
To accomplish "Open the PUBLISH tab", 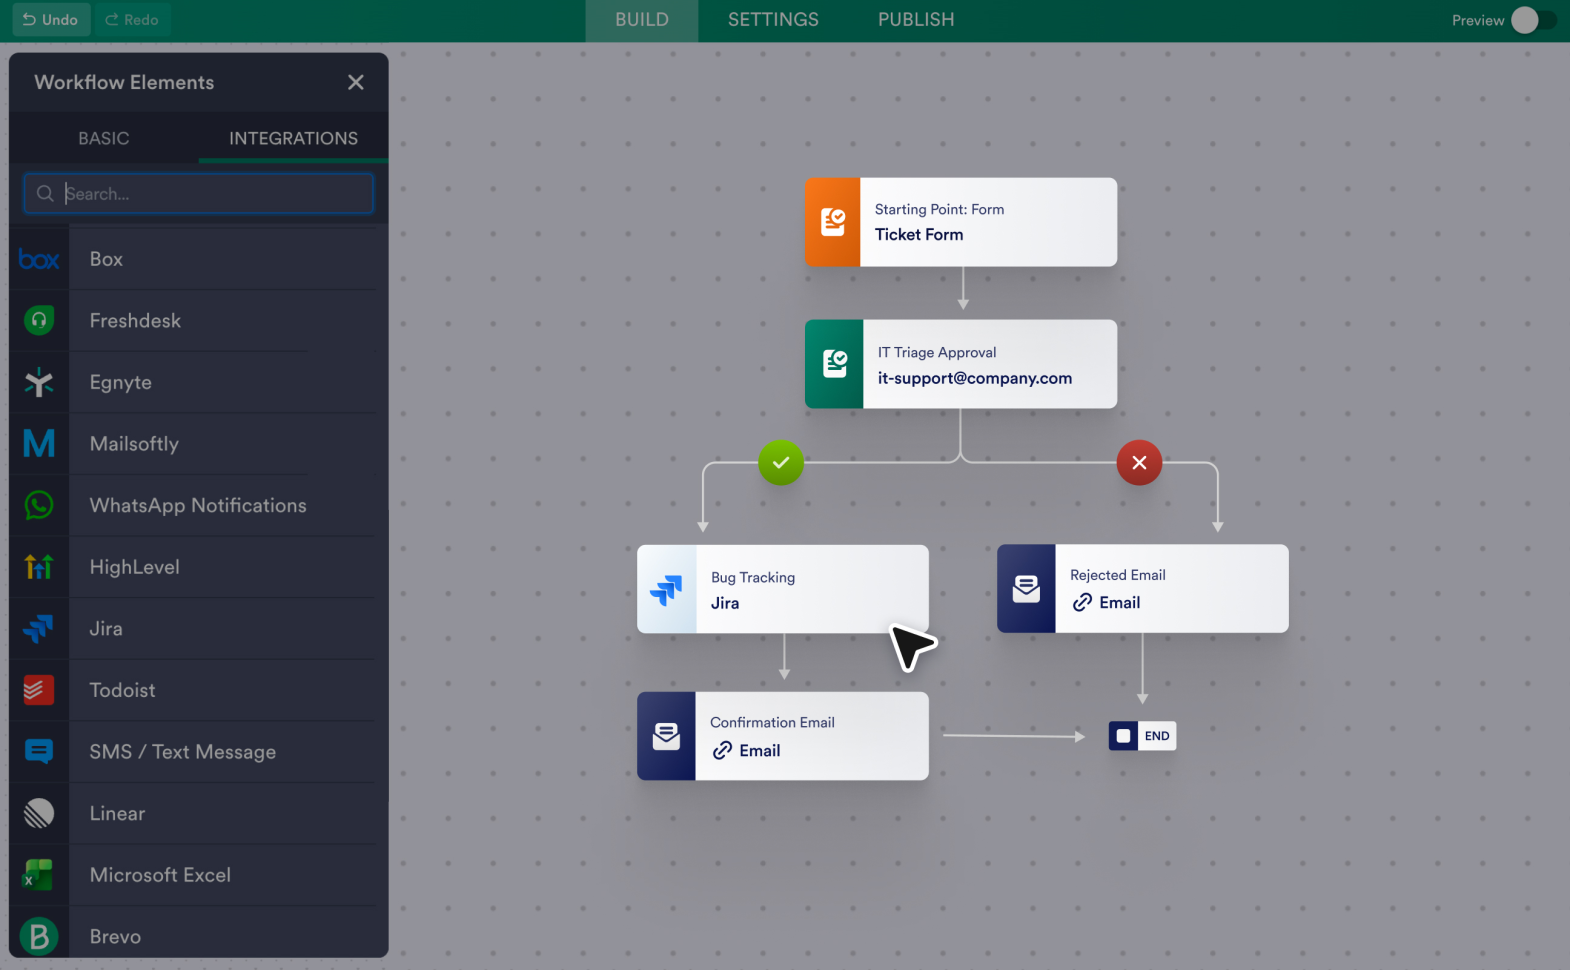I will pos(916,20).
